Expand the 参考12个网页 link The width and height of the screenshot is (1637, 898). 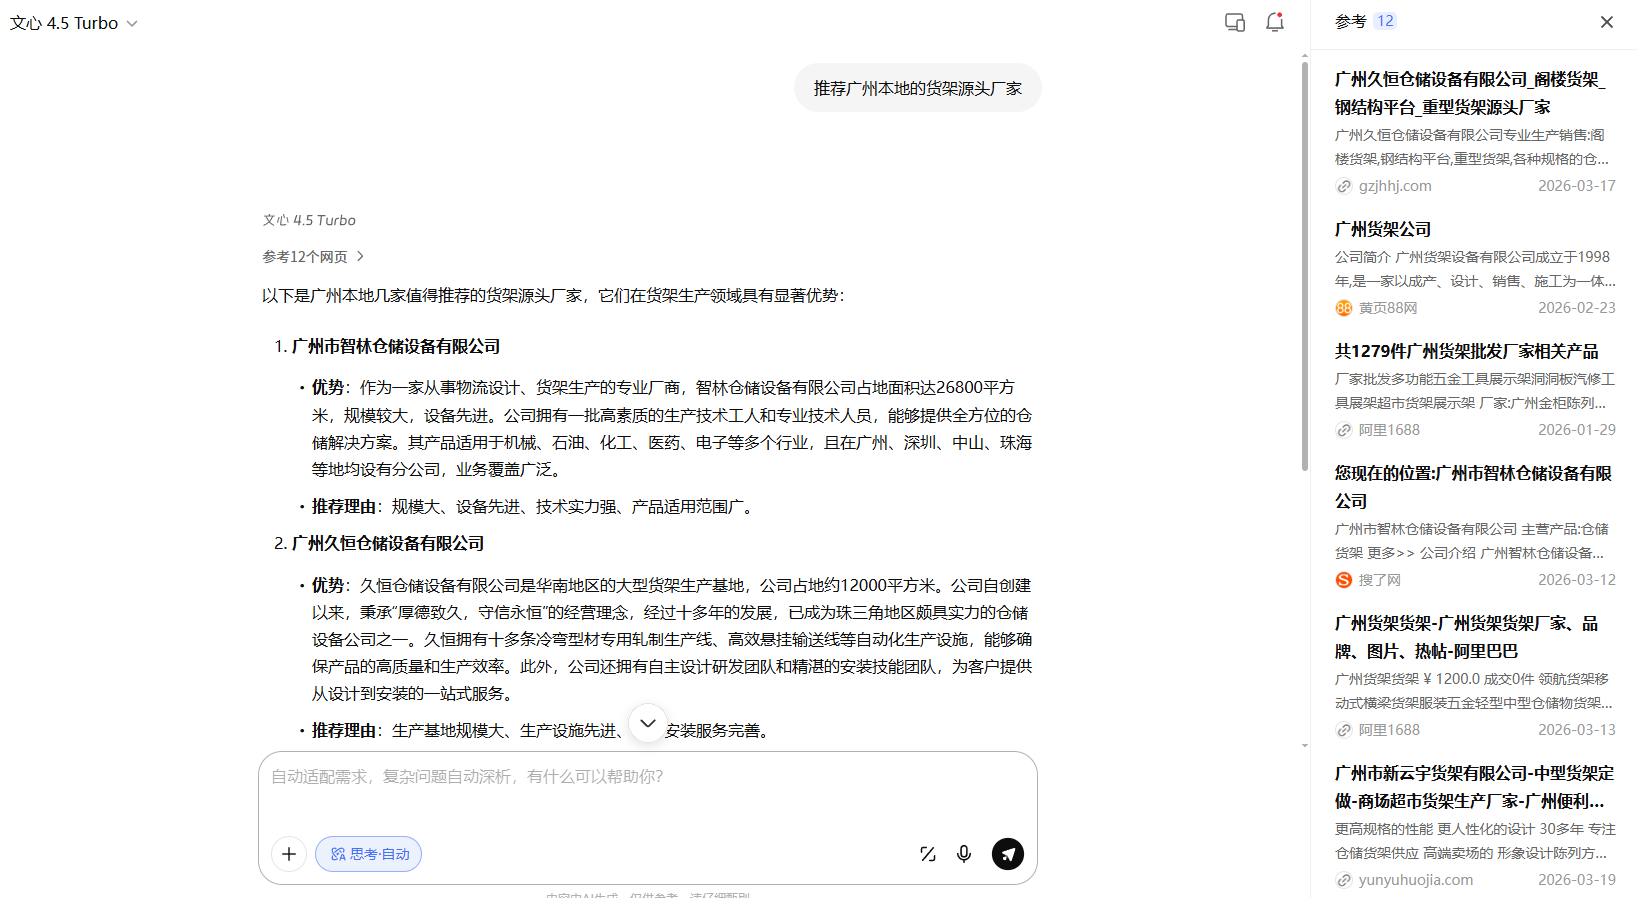(314, 257)
